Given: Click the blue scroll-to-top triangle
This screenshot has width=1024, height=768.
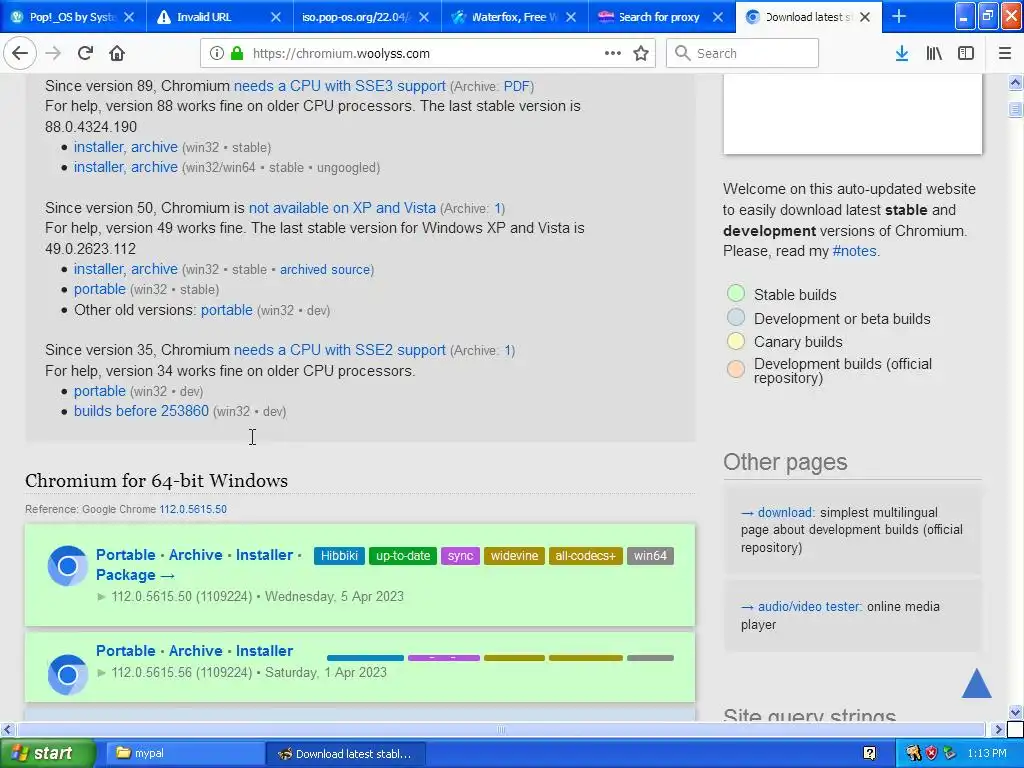Looking at the screenshot, I should (x=976, y=683).
